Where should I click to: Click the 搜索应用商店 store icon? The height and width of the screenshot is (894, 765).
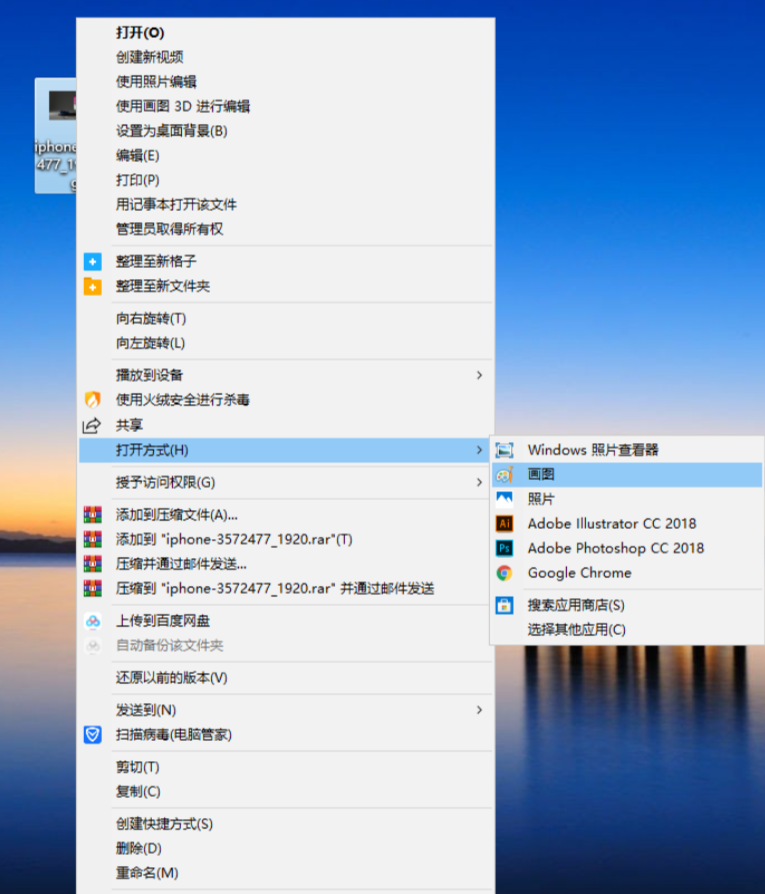[x=505, y=605]
